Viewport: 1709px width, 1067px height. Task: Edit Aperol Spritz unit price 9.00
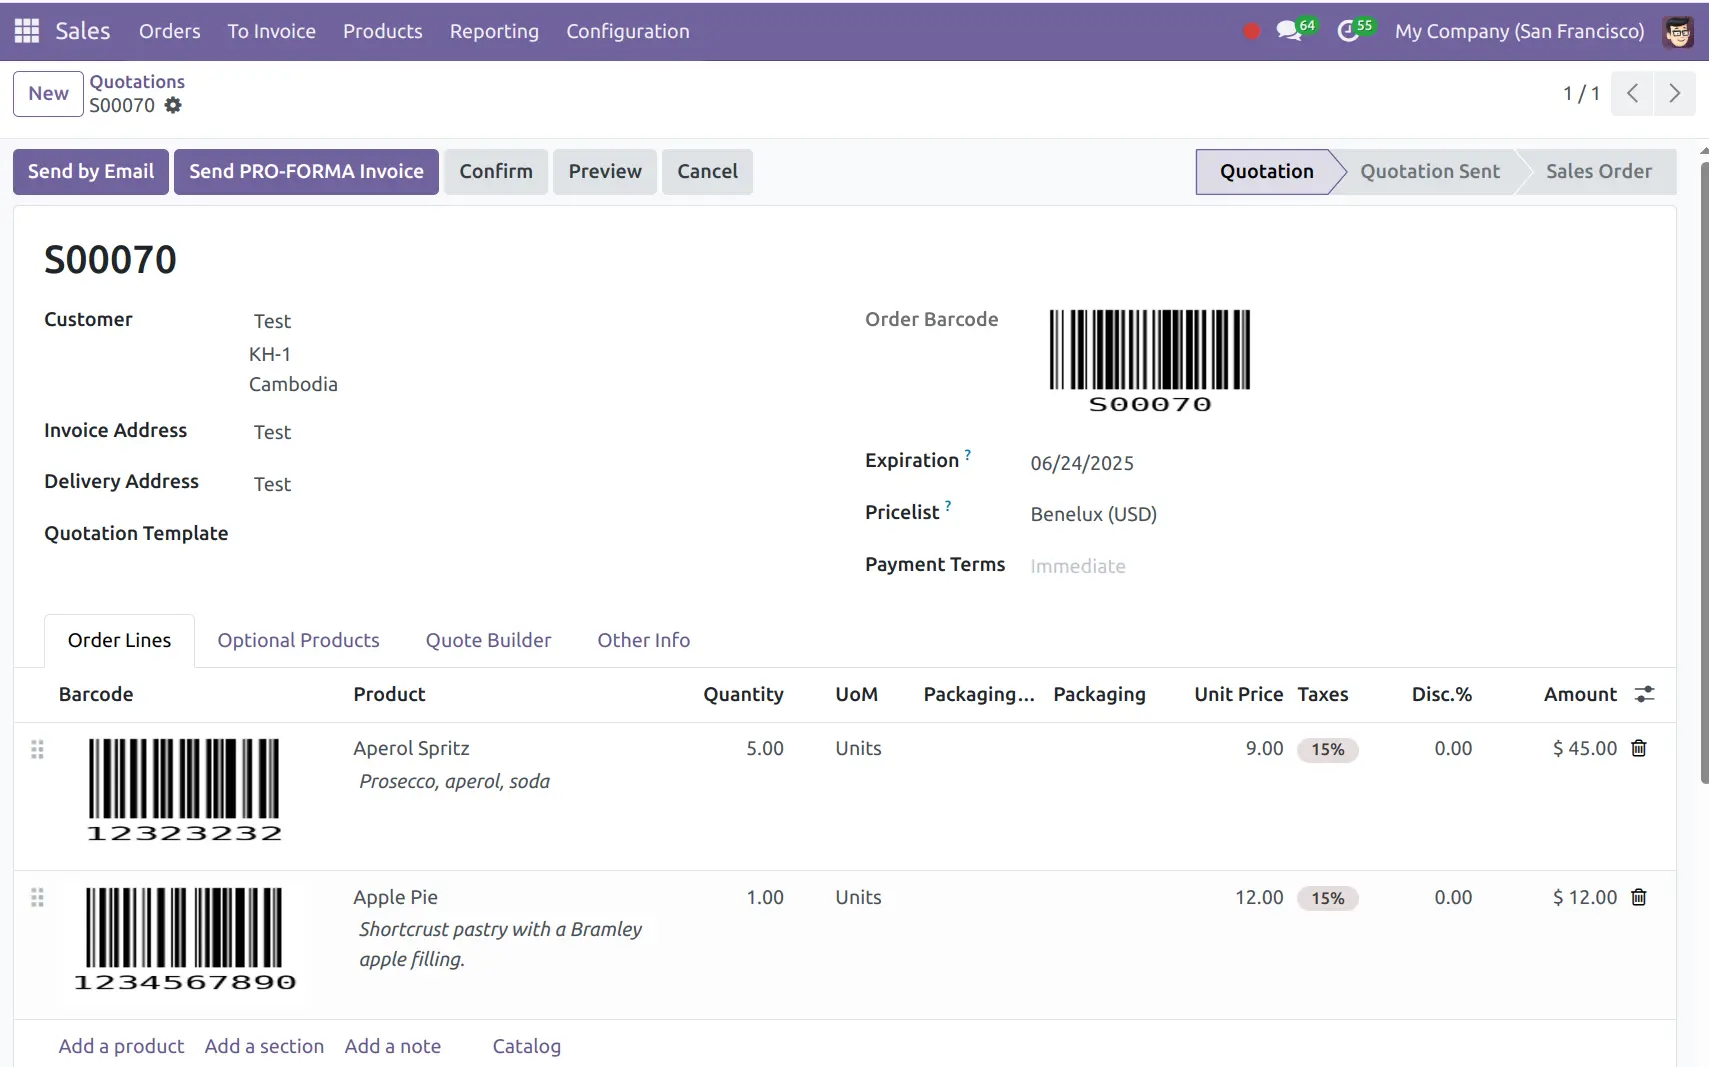click(1264, 748)
